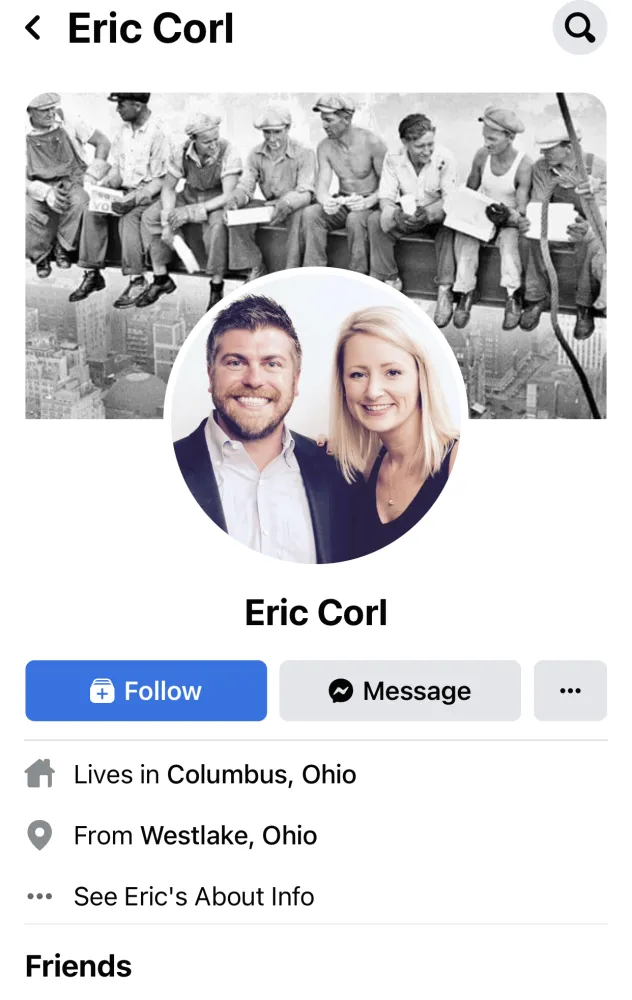Expand See Eric's About Info
This screenshot has height=1000, width=632.
pyautogui.click(x=194, y=896)
